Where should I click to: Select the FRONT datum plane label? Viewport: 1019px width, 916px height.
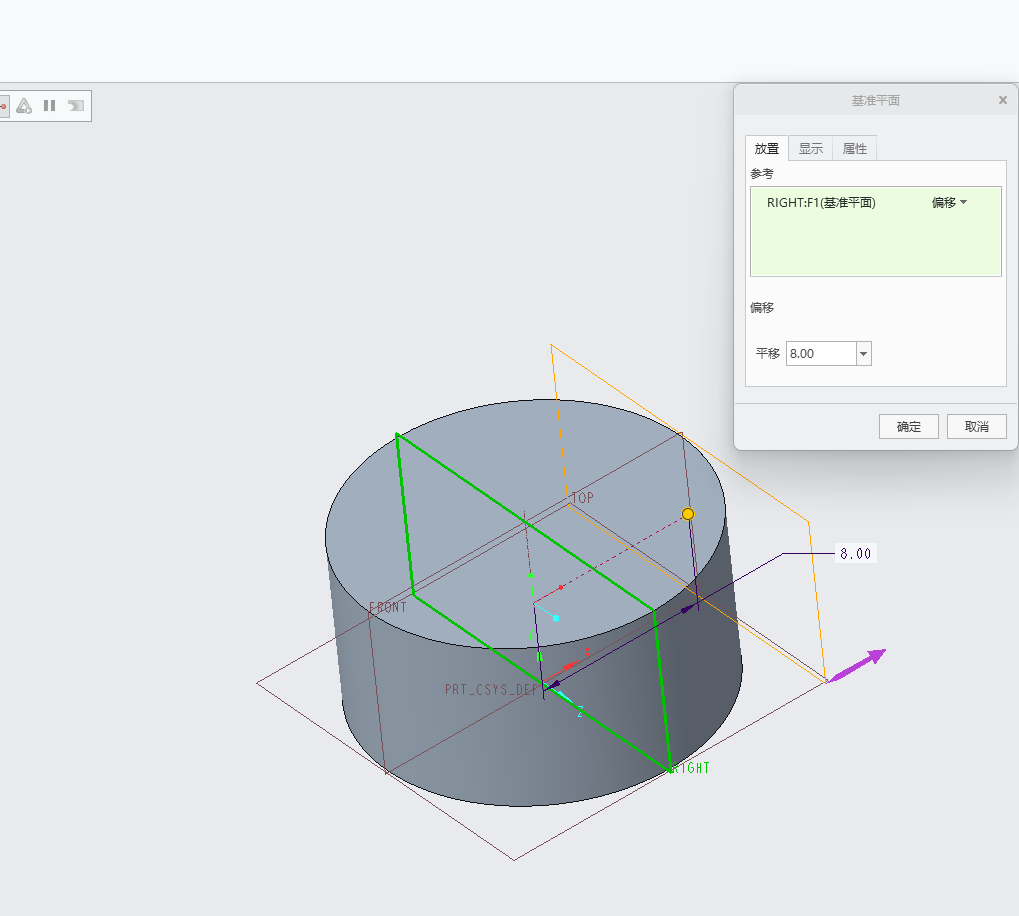pyautogui.click(x=388, y=607)
